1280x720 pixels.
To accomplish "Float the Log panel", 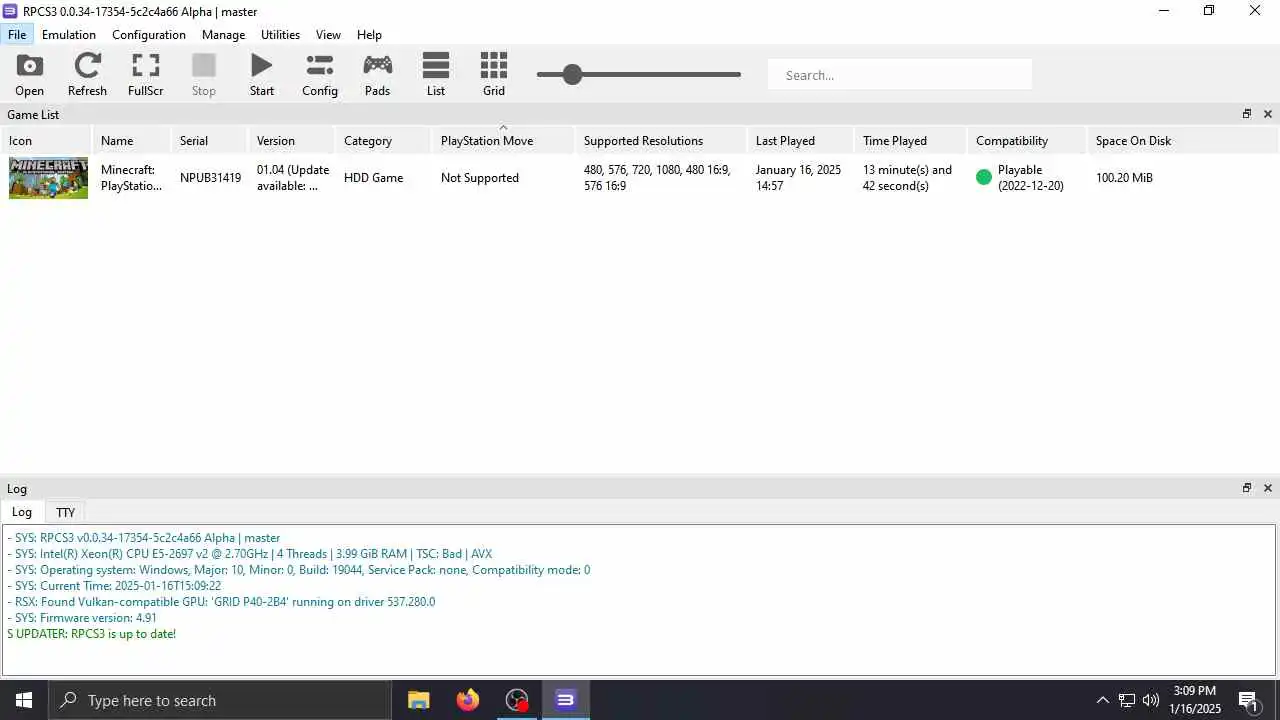I will tap(1247, 488).
